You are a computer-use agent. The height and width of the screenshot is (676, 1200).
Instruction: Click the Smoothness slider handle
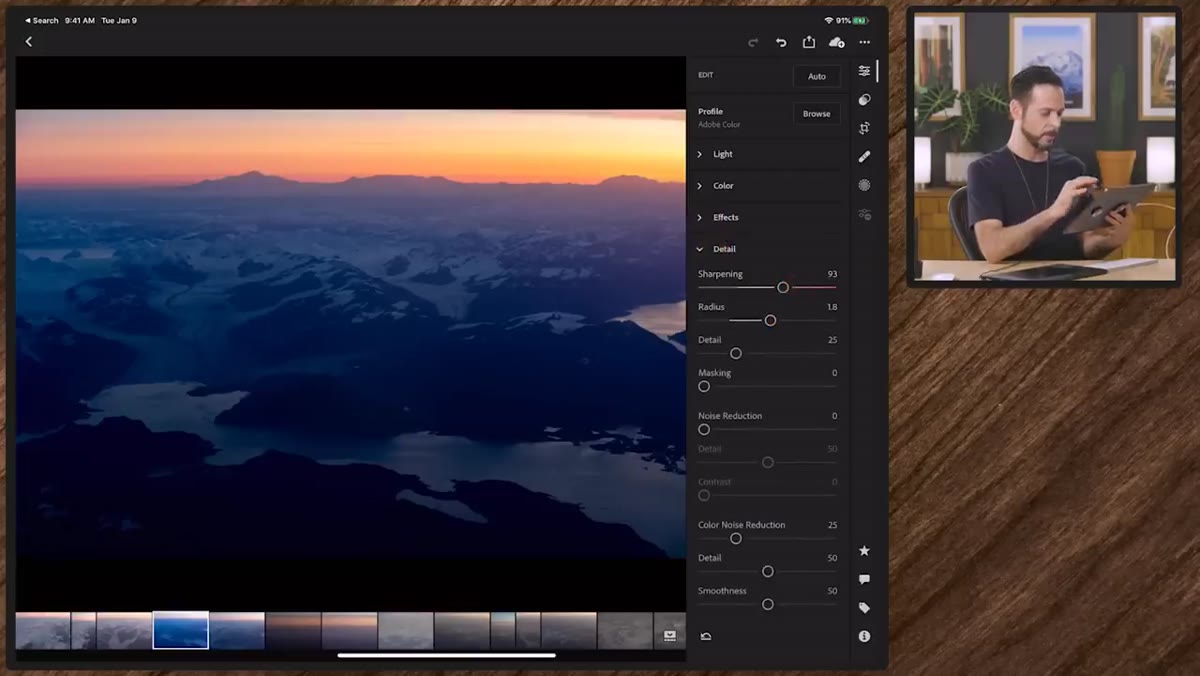pyautogui.click(x=768, y=605)
